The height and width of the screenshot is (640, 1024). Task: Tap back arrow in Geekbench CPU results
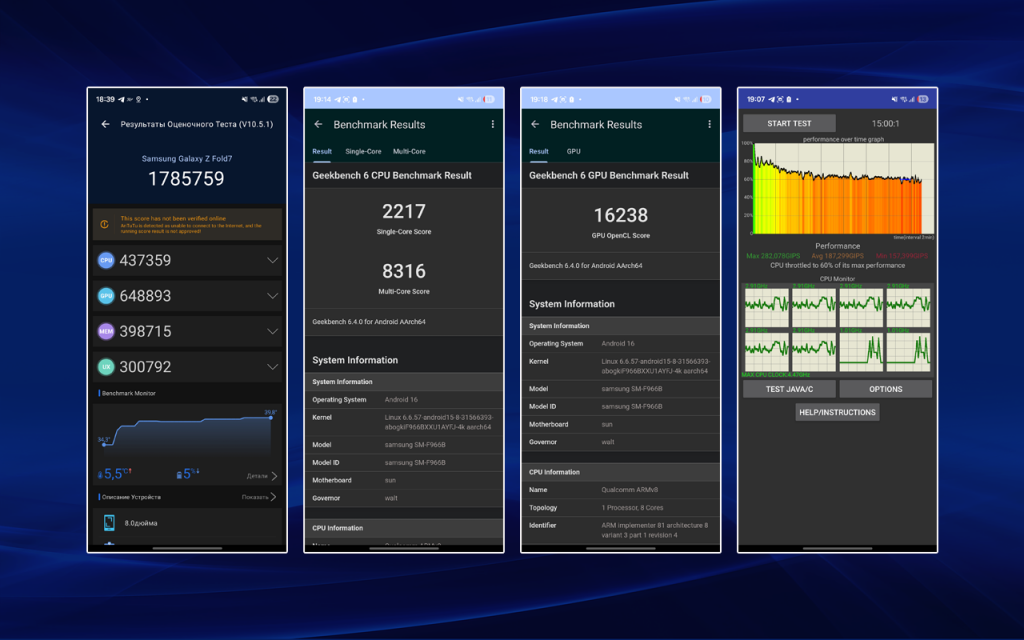(x=318, y=124)
